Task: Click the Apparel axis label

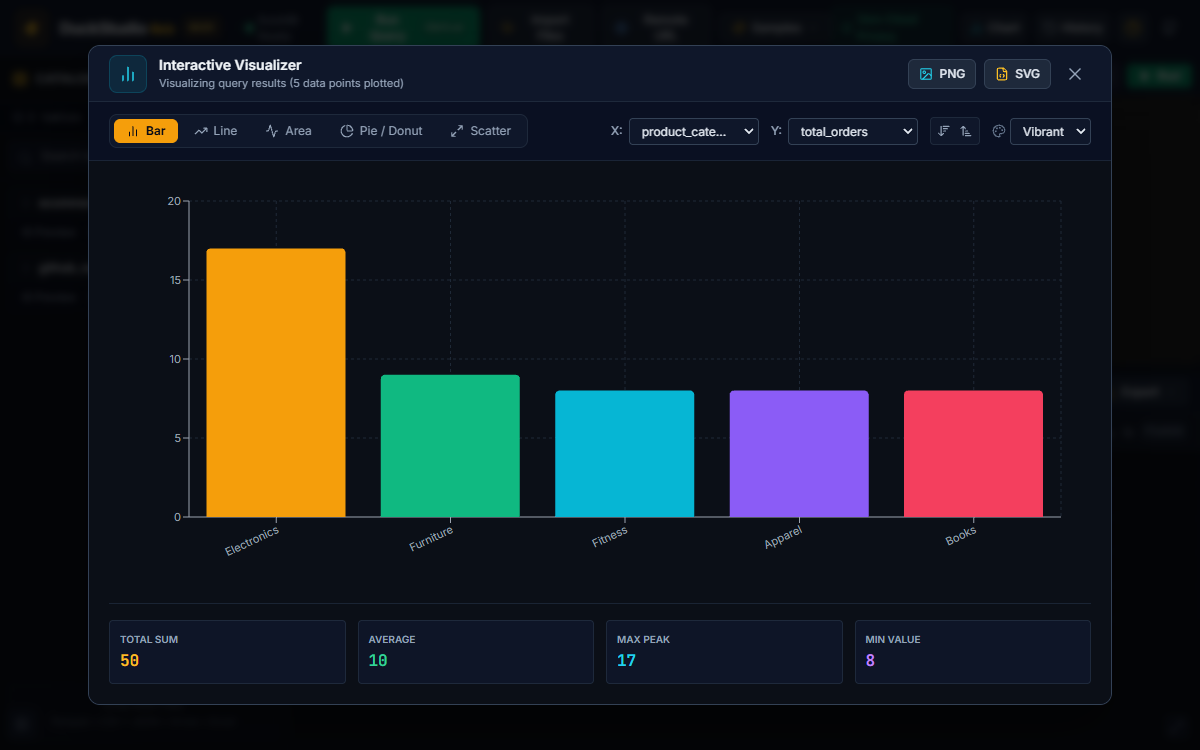Action: coord(783,537)
